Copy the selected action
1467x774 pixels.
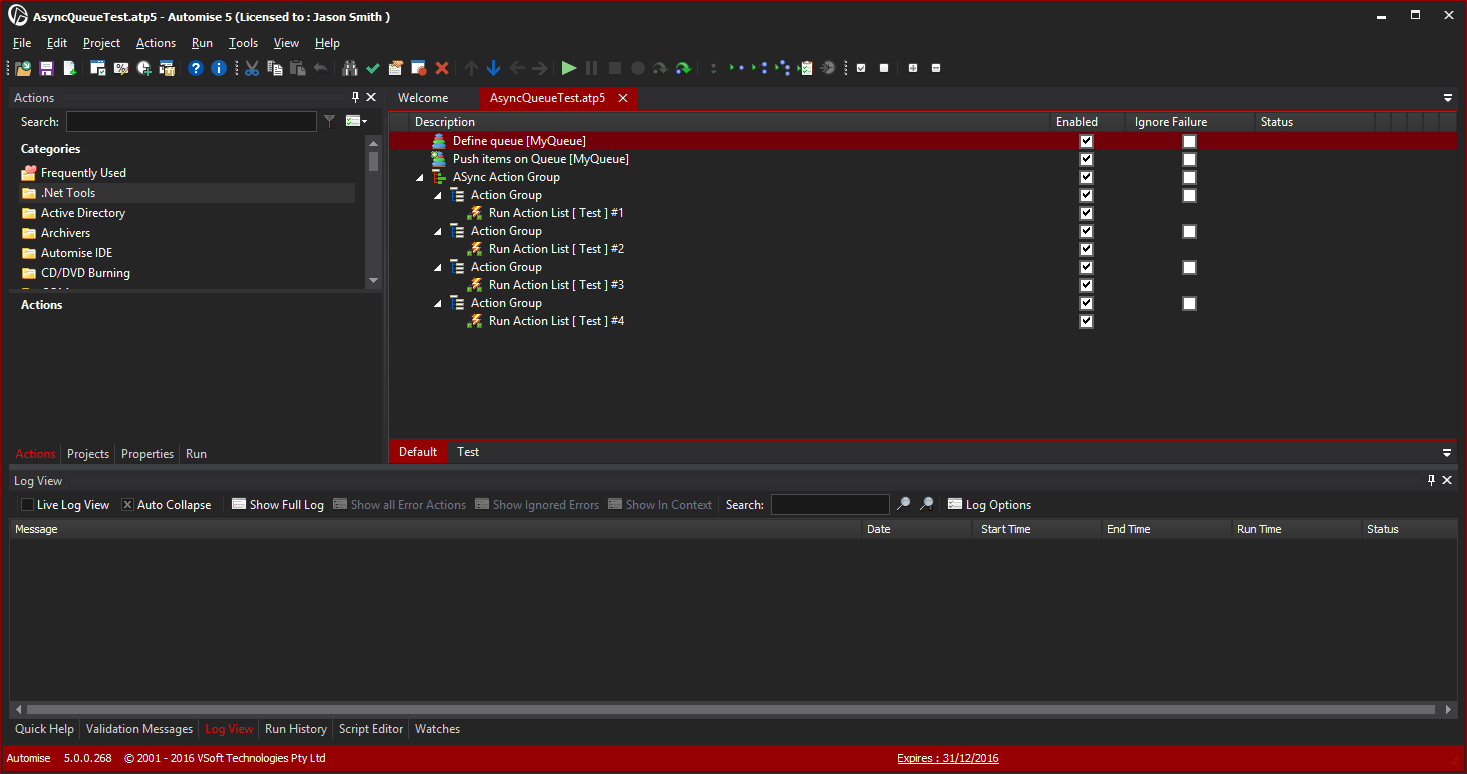point(274,68)
